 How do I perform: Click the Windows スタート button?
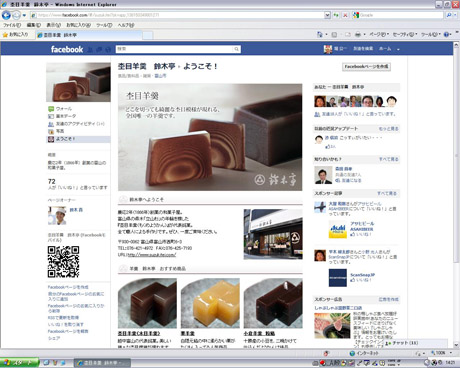(19, 363)
